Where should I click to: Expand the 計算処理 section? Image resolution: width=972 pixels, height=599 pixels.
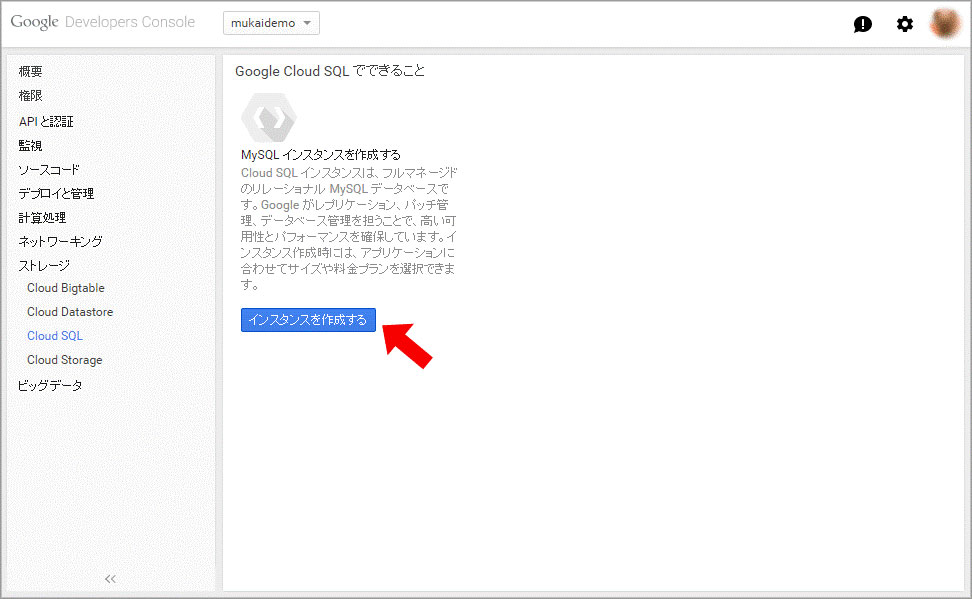[42, 218]
